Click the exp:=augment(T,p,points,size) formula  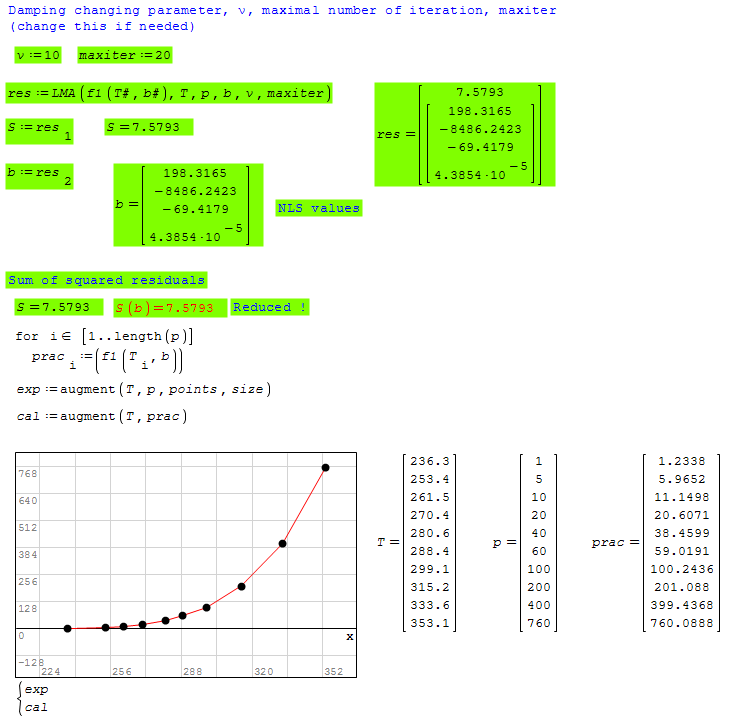tap(144, 388)
